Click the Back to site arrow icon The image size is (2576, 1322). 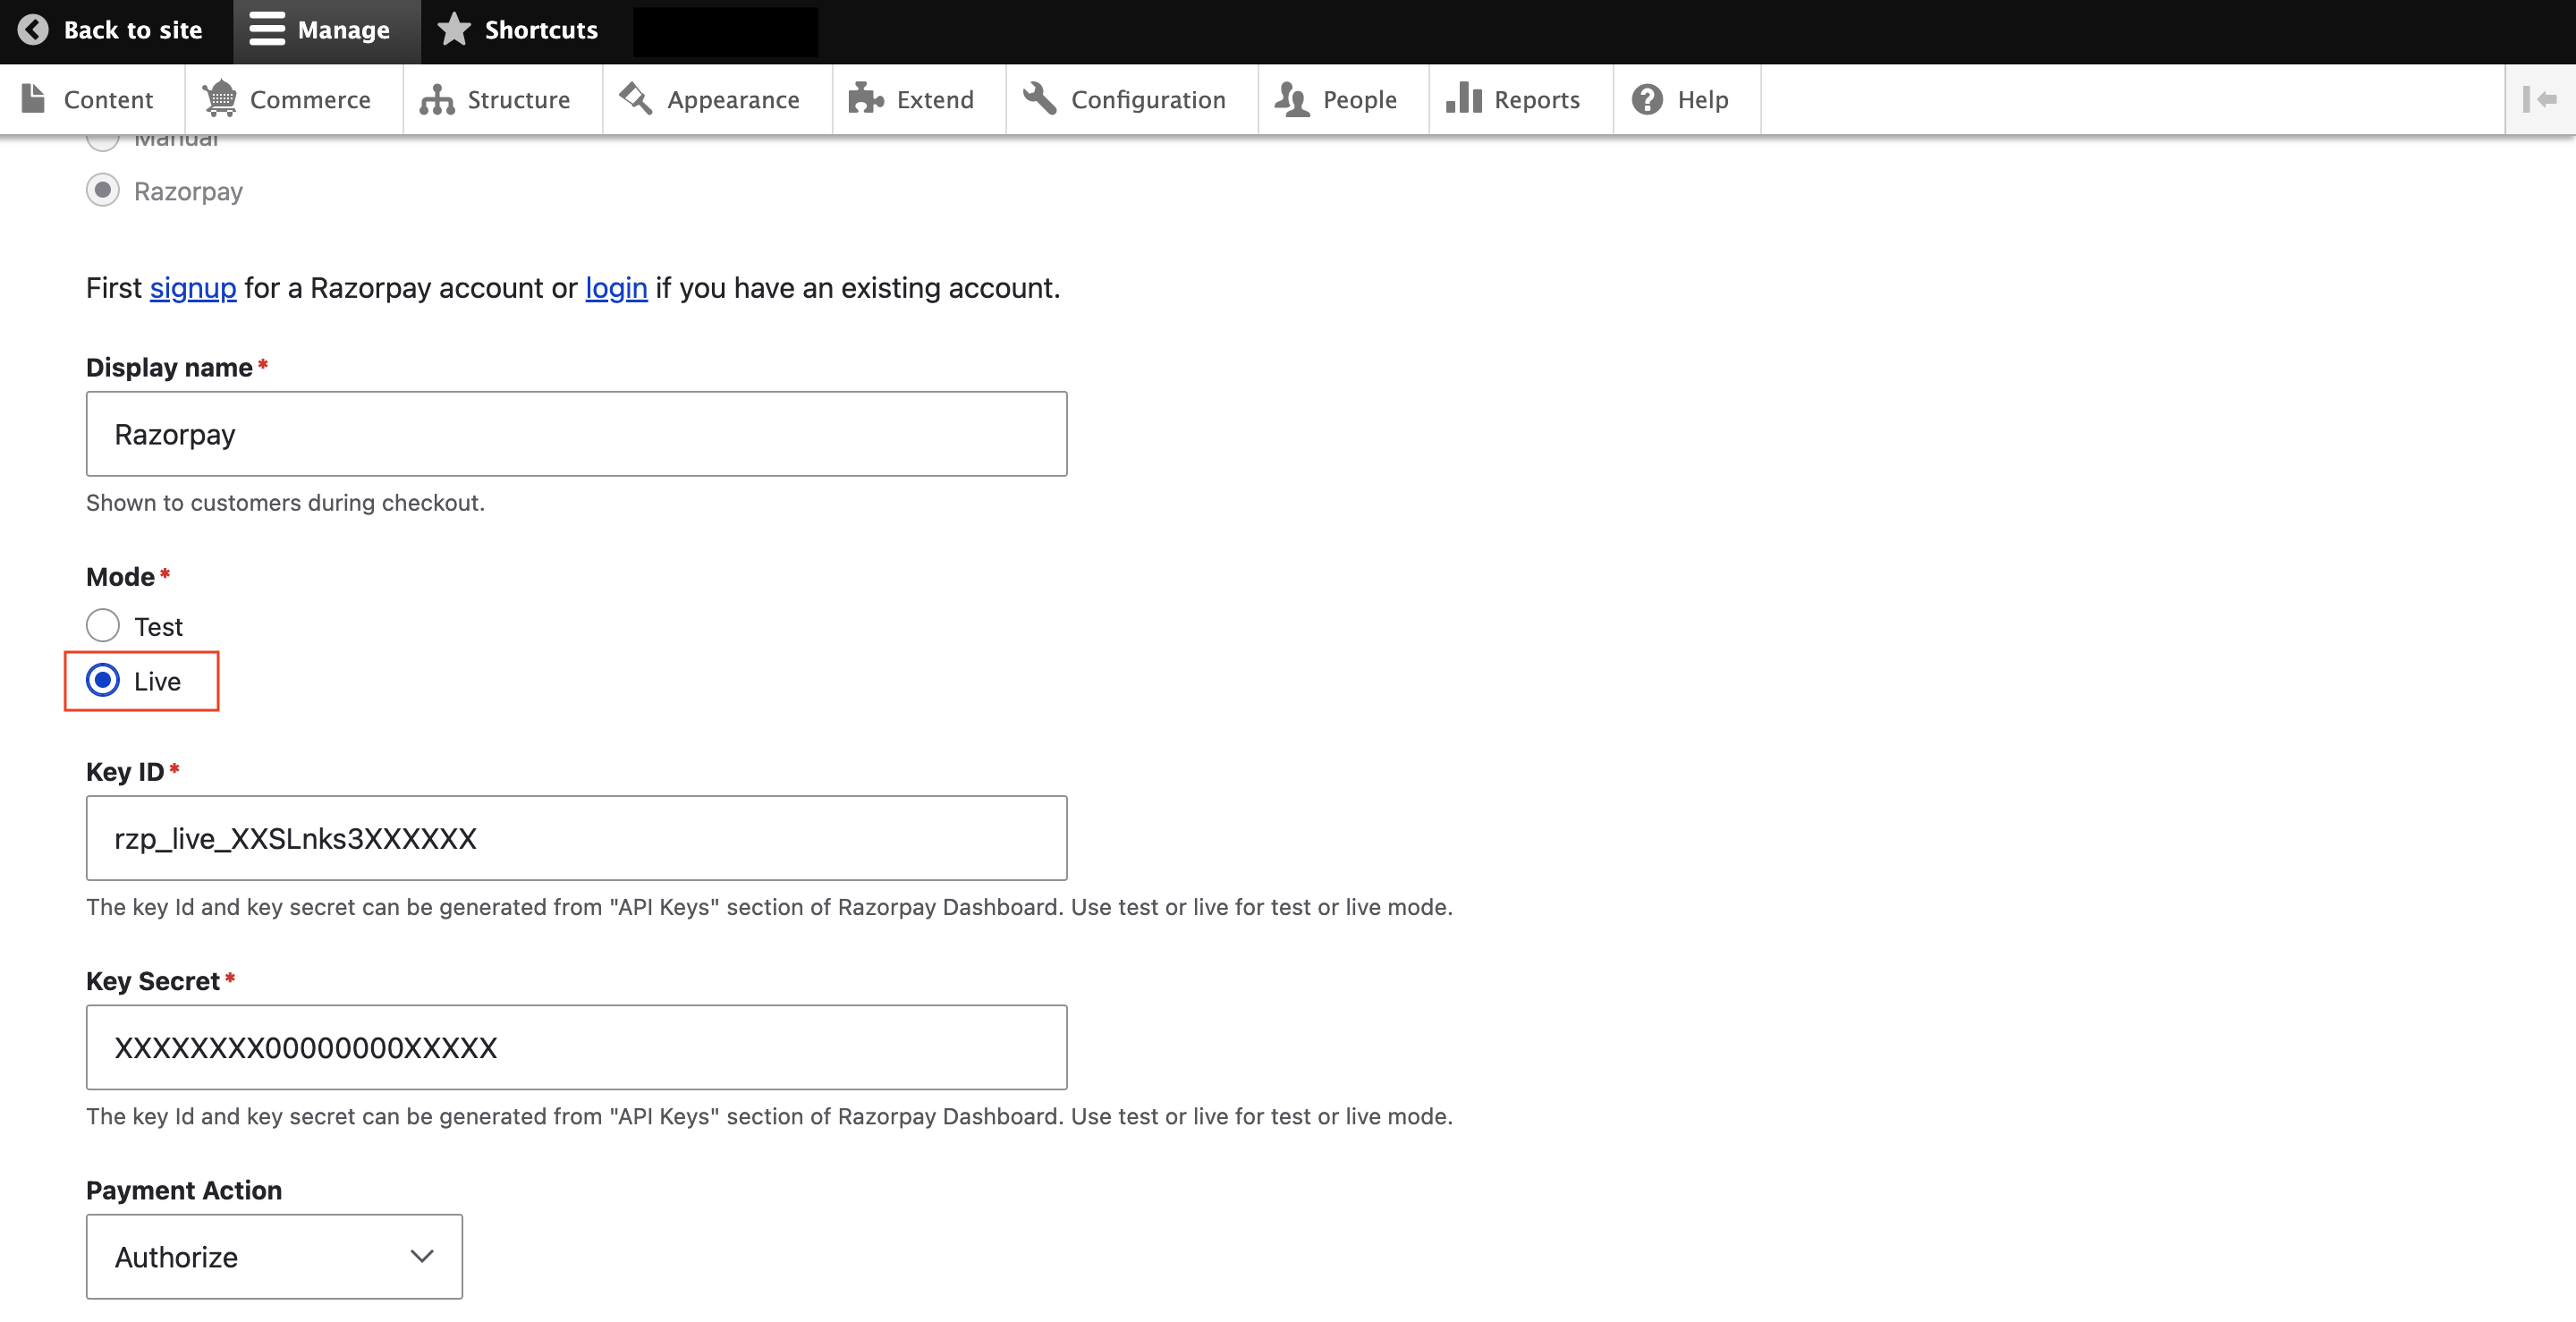tap(33, 30)
